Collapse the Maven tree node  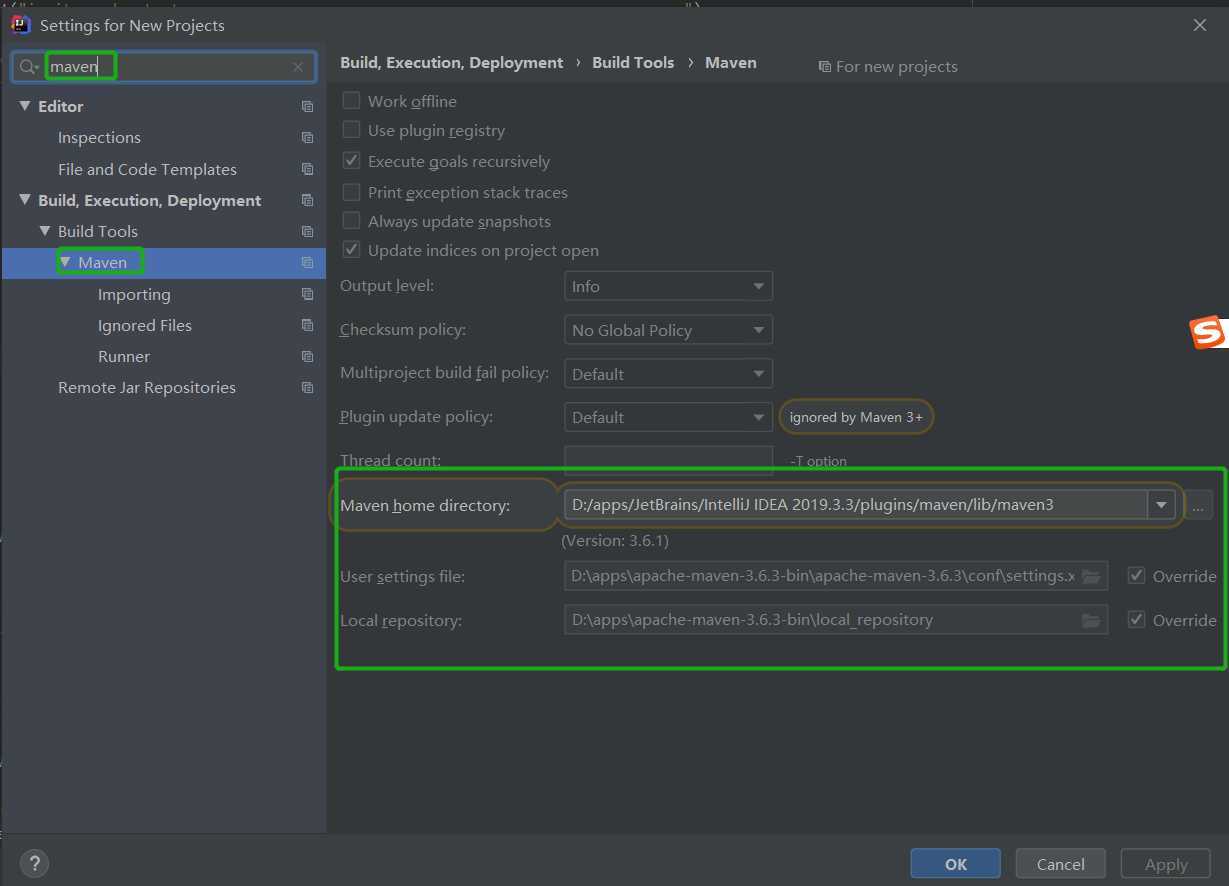(x=65, y=263)
